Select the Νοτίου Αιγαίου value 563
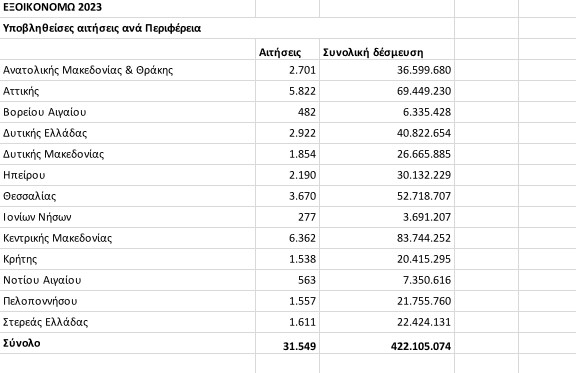The width and height of the screenshot is (576, 373). (x=287, y=280)
